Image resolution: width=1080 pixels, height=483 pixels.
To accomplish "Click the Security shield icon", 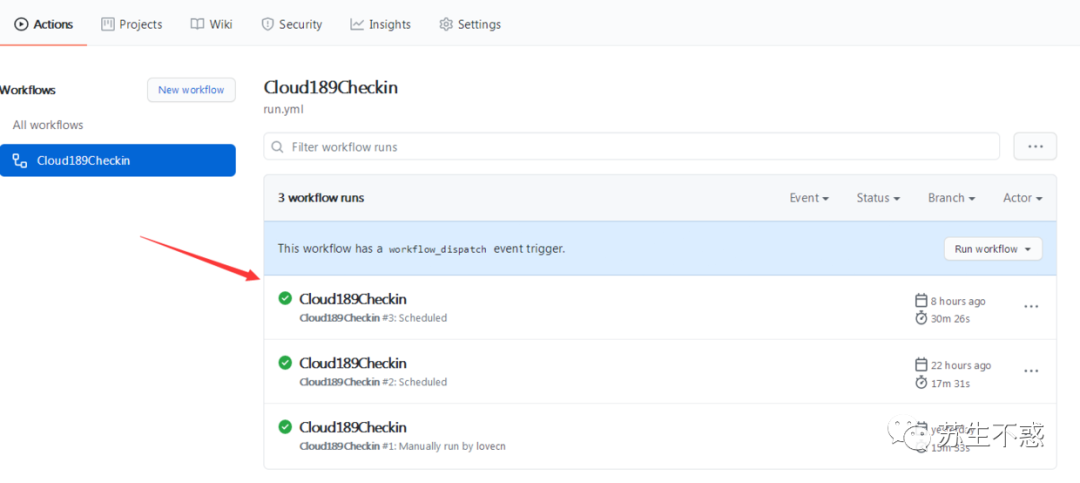I will (x=267, y=24).
